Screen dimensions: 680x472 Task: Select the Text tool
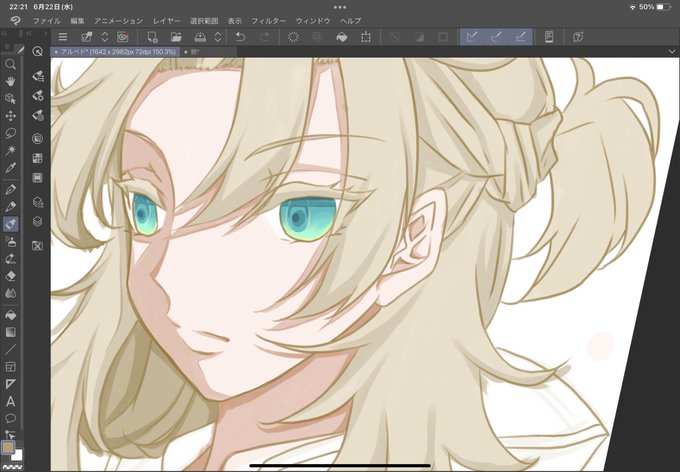10,401
